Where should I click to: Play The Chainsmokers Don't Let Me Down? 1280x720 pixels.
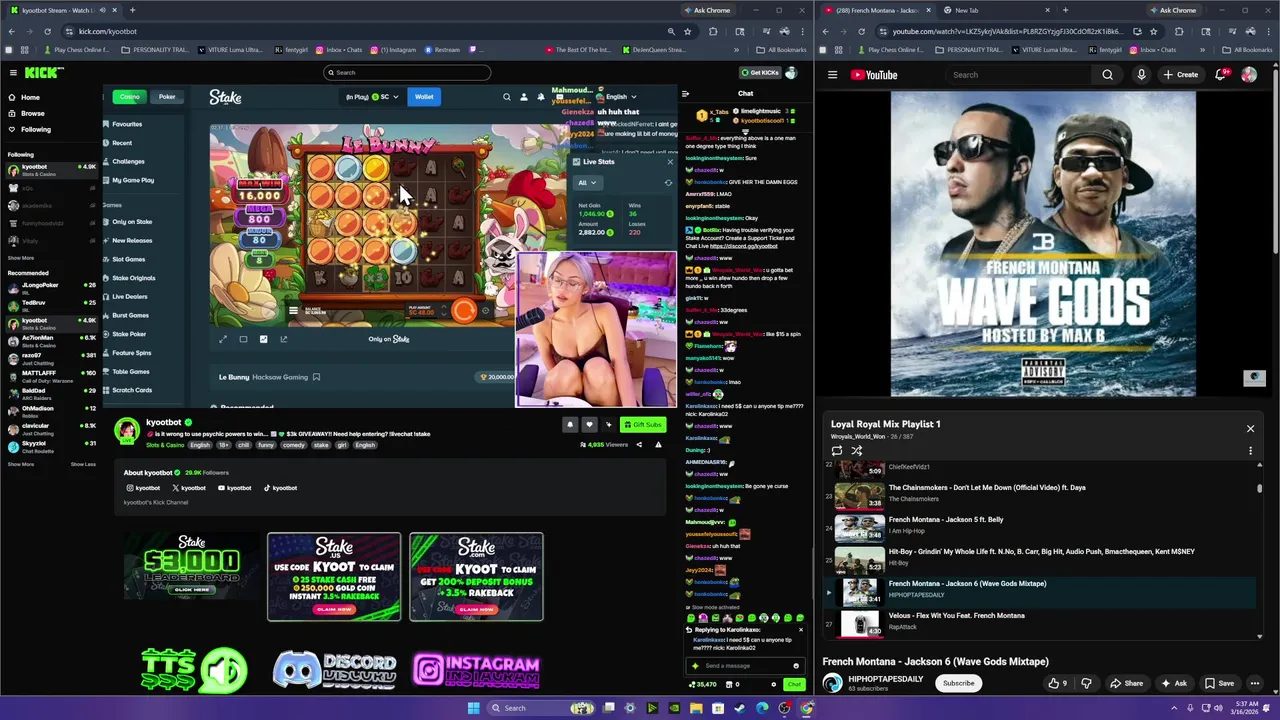[1040, 493]
